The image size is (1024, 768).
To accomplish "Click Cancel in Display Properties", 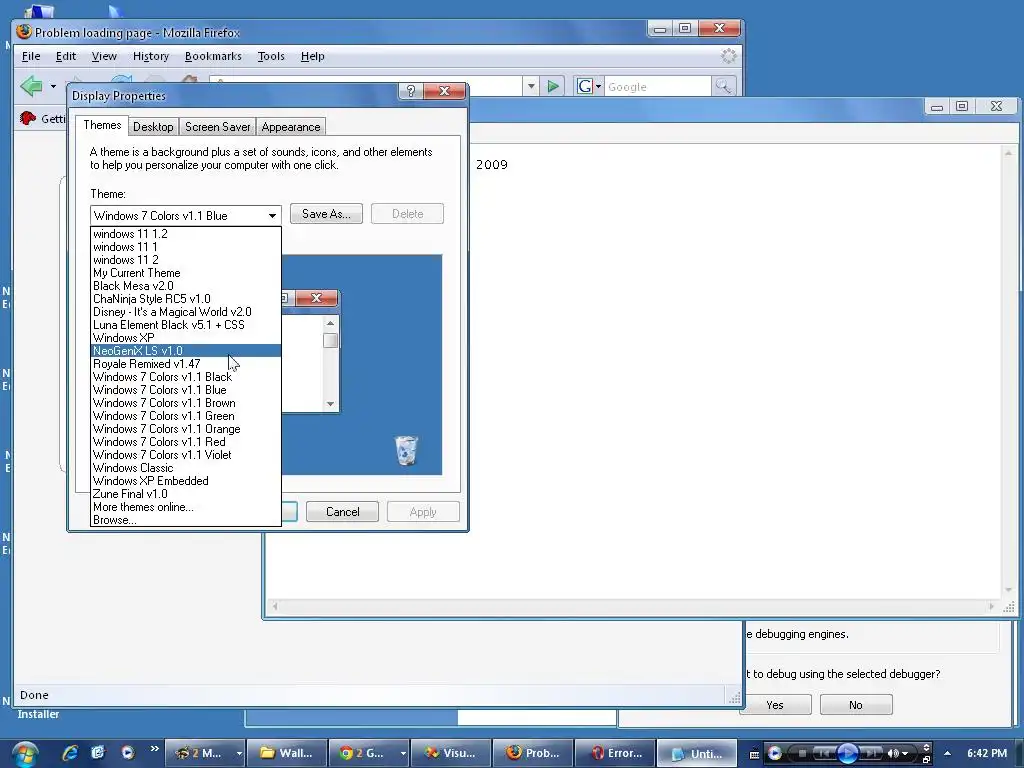I will point(342,512).
